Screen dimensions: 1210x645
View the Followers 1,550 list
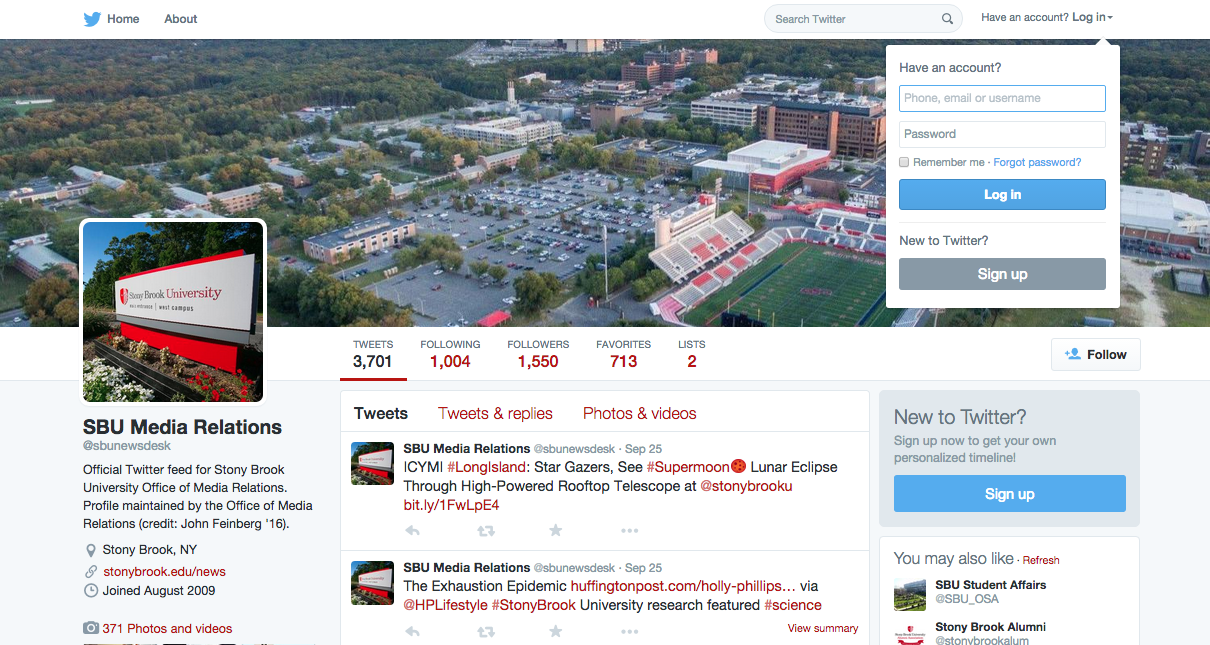(538, 354)
